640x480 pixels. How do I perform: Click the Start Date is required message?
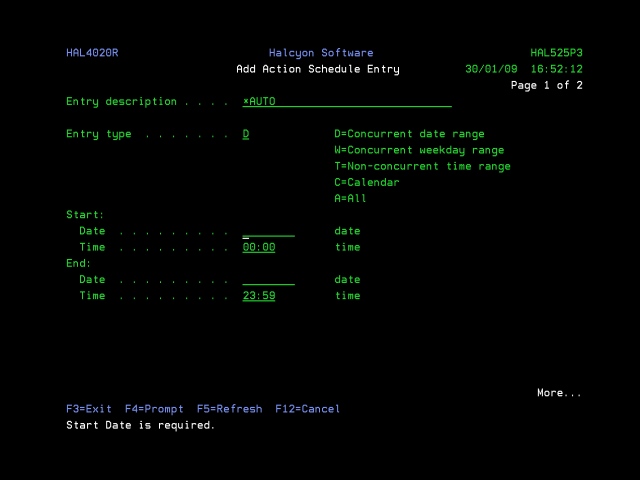coord(140,425)
